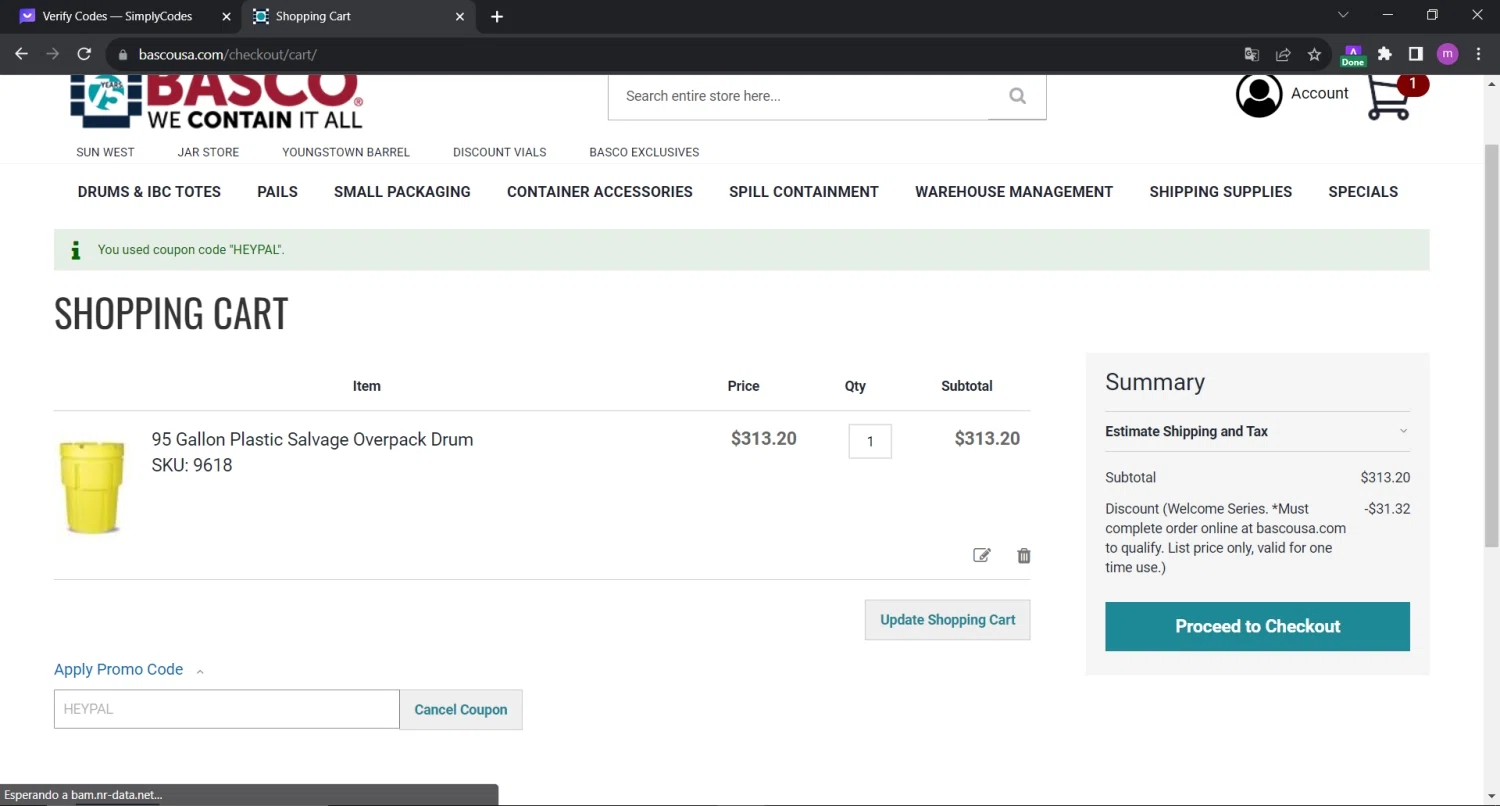
Task: Click the search magnifier icon
Action: click(1017, 96)
